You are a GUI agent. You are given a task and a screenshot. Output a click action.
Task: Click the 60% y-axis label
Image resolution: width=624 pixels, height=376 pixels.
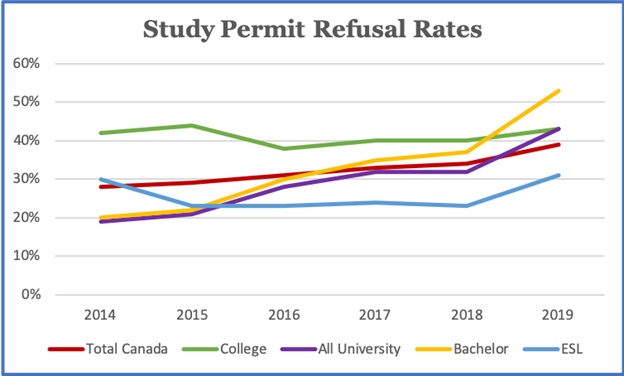pyautogui.click(x=26, y=63)
